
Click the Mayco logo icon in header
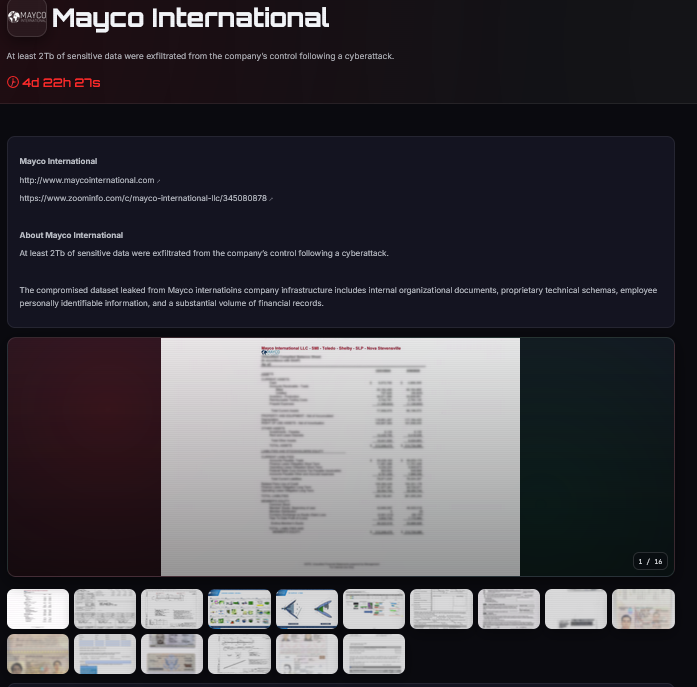[x=27, y=17]
